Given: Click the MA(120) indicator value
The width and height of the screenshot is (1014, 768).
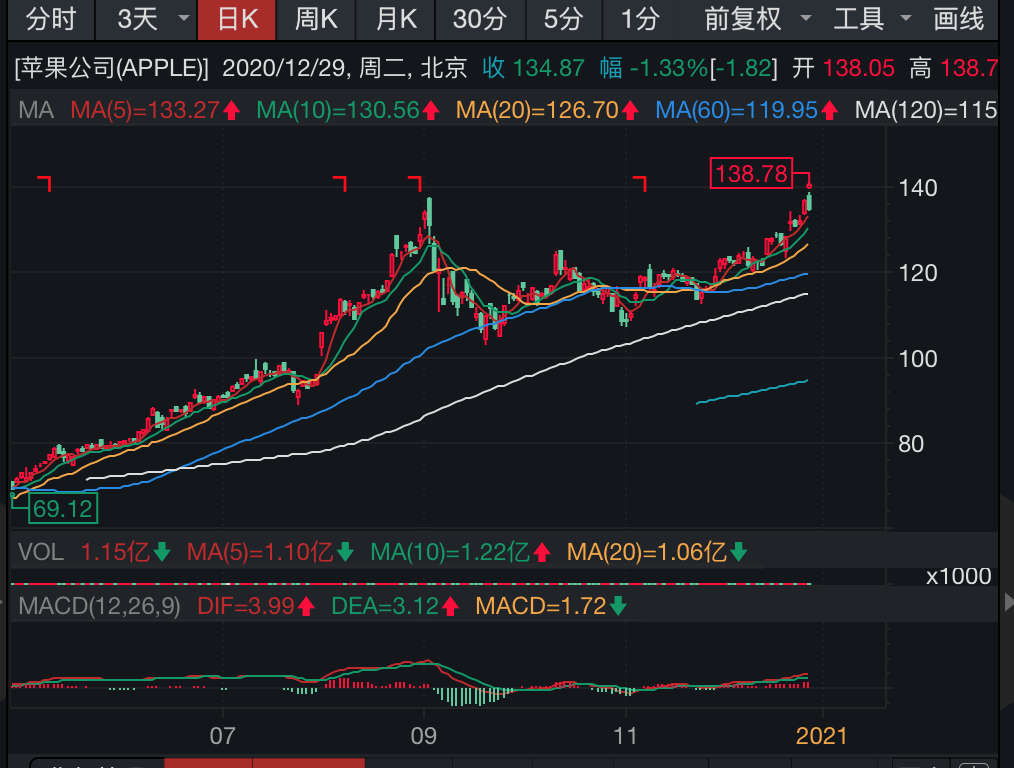Looking at the screenshot, I should coord(926,111).
